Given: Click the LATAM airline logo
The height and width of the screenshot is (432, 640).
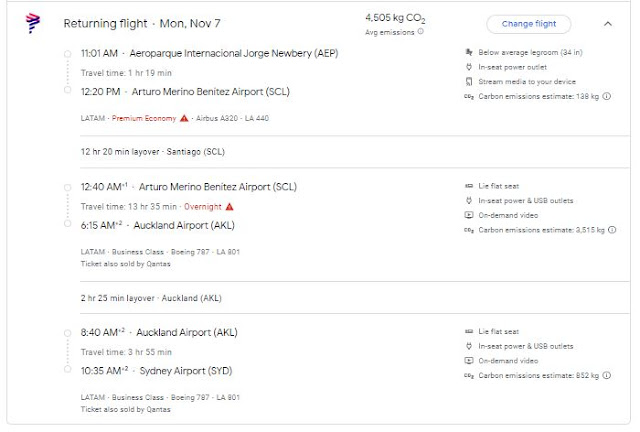Looking at the screenshot, I should 32,23.
